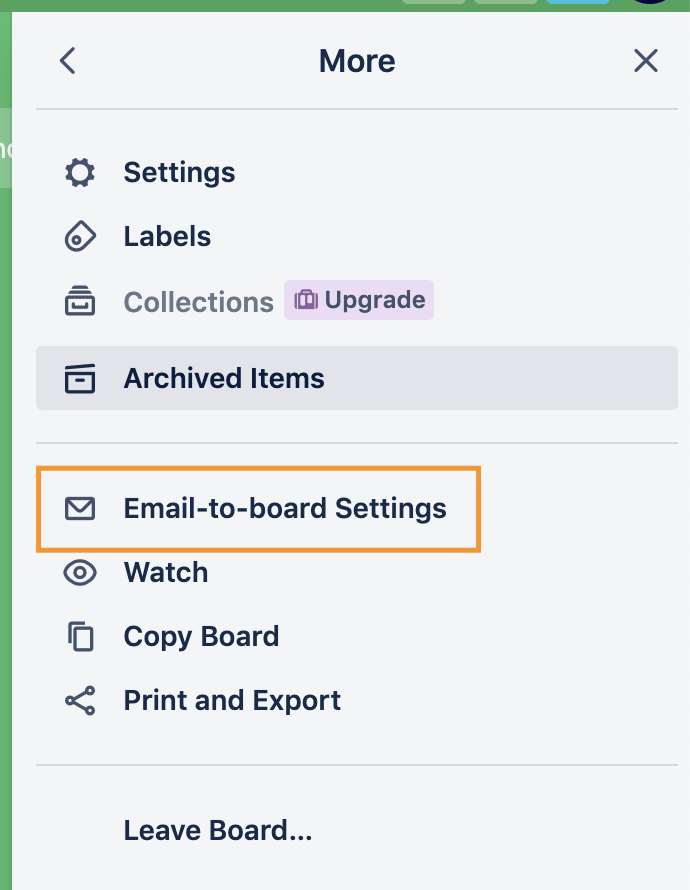Click the Copy Board duplicate icon
Screen dimensions: 690x890
[80, 637]
